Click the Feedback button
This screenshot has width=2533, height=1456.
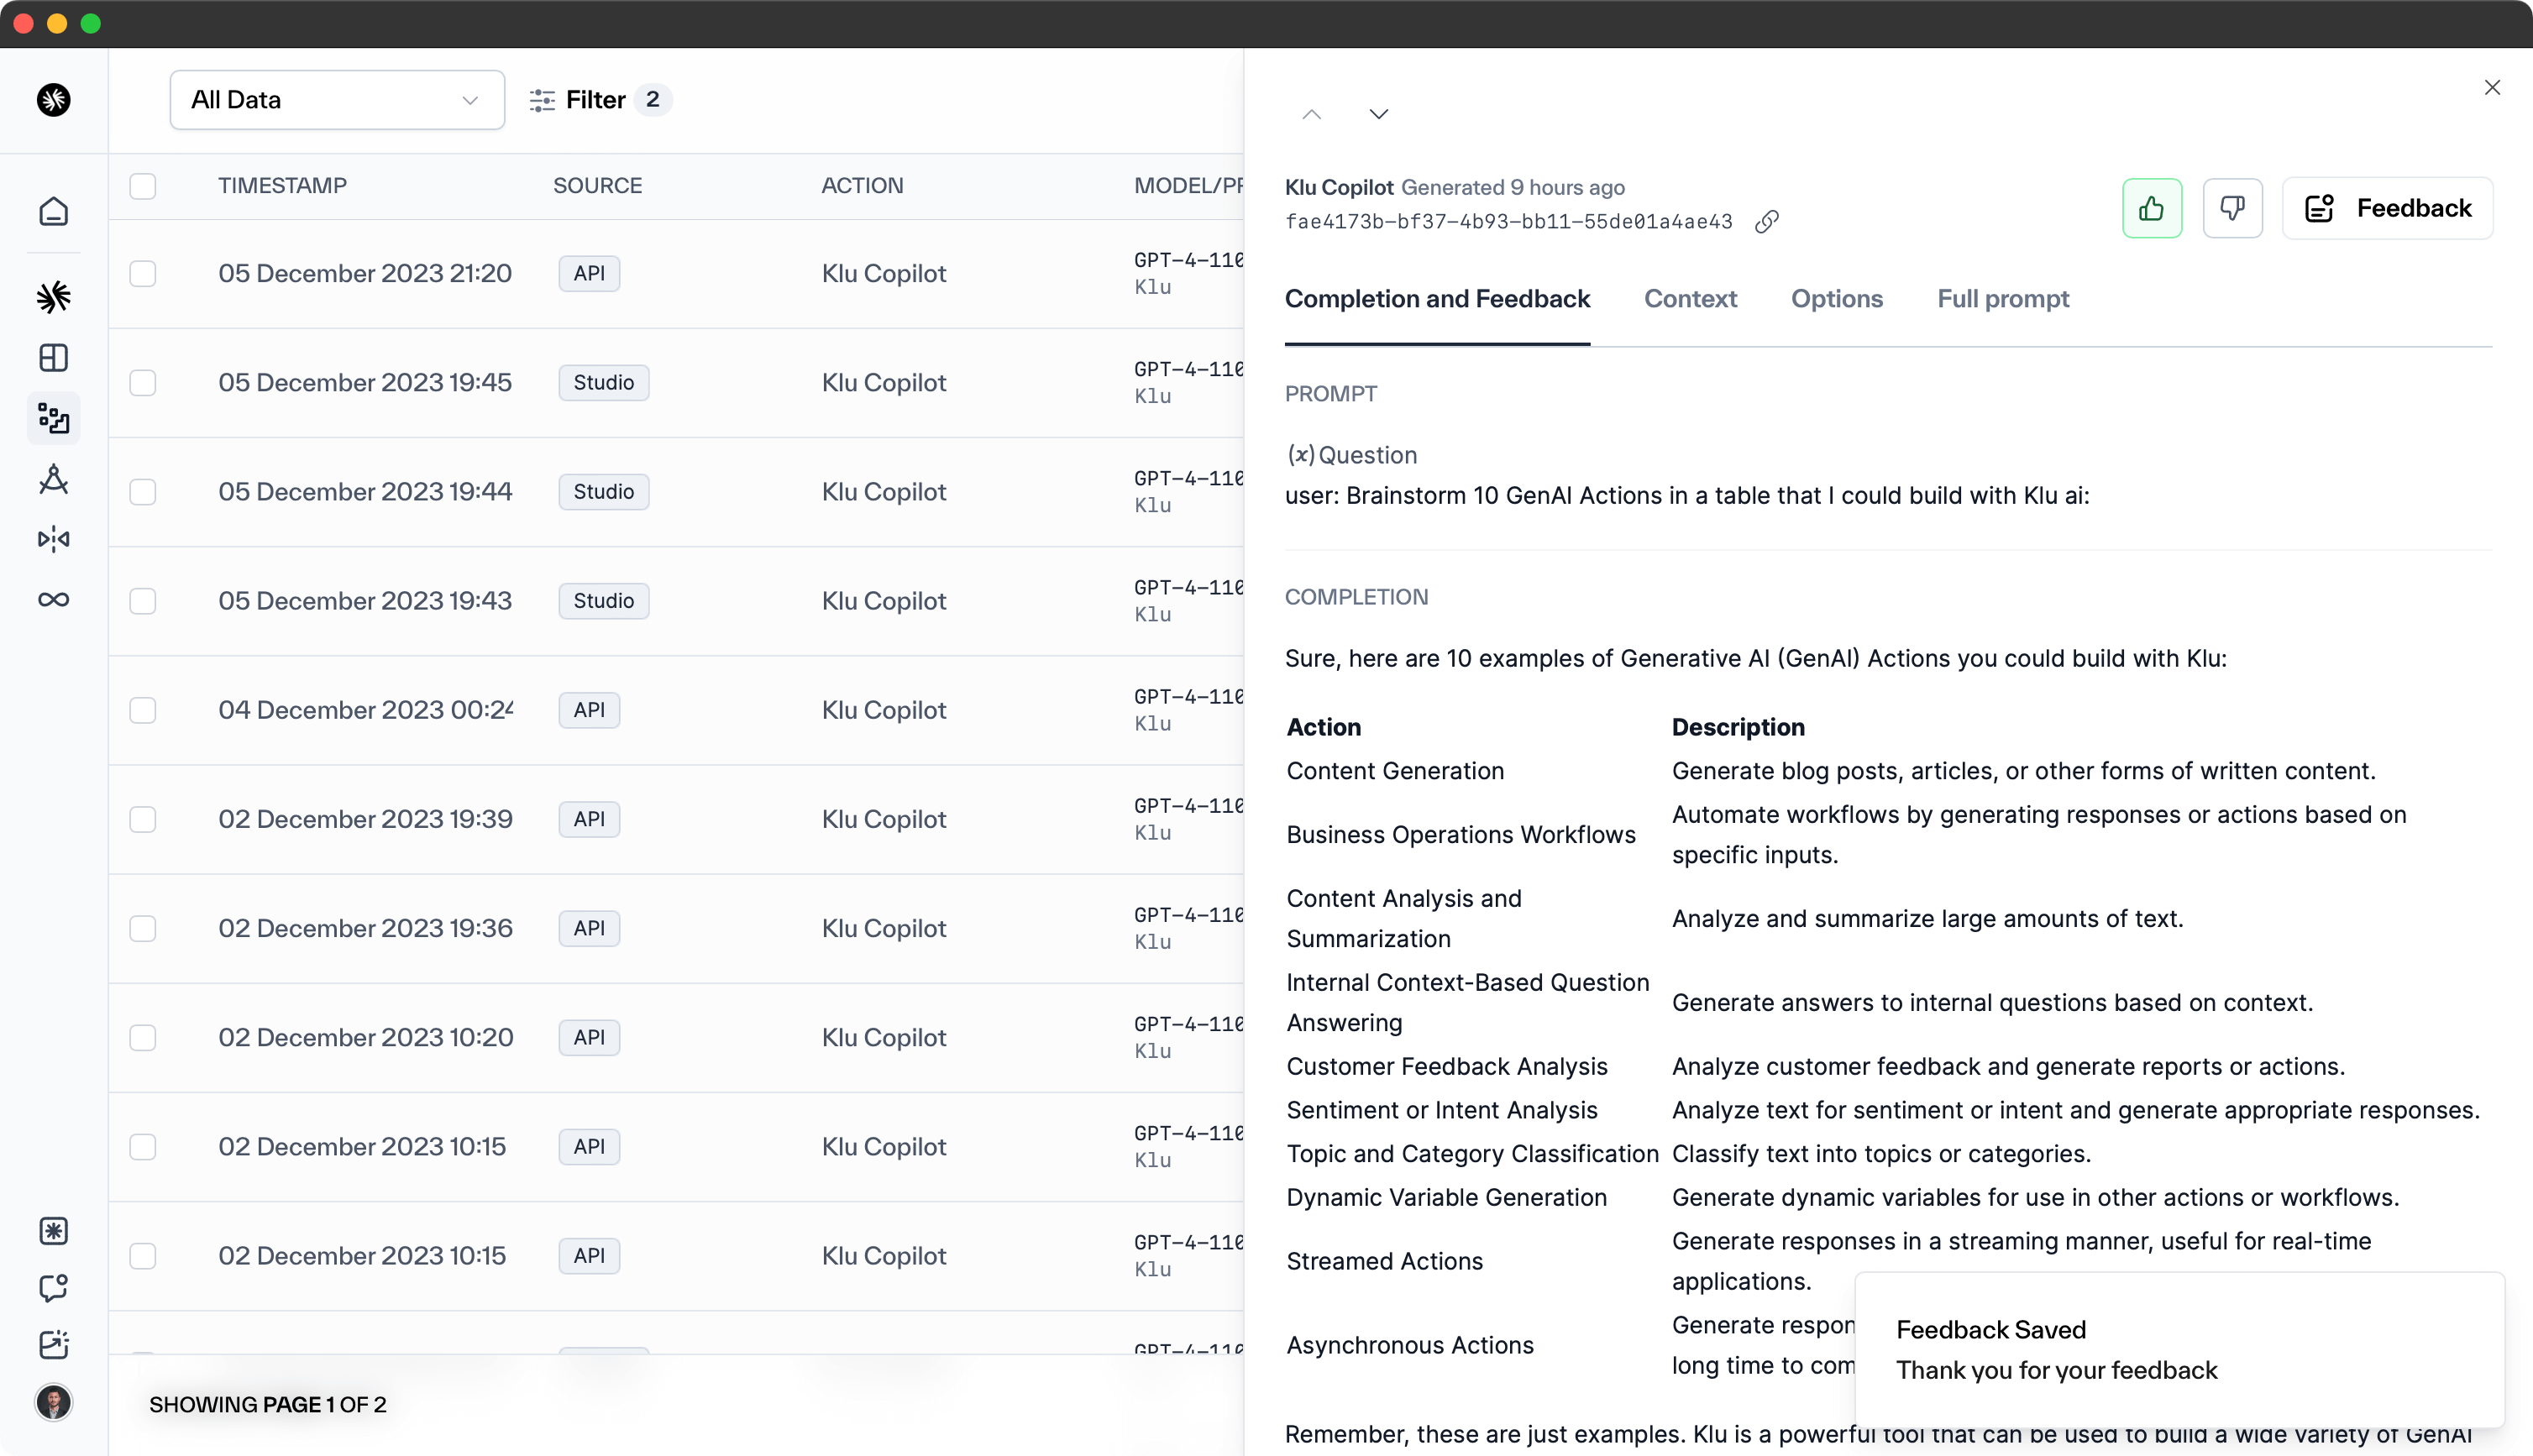pos(2387,208)
